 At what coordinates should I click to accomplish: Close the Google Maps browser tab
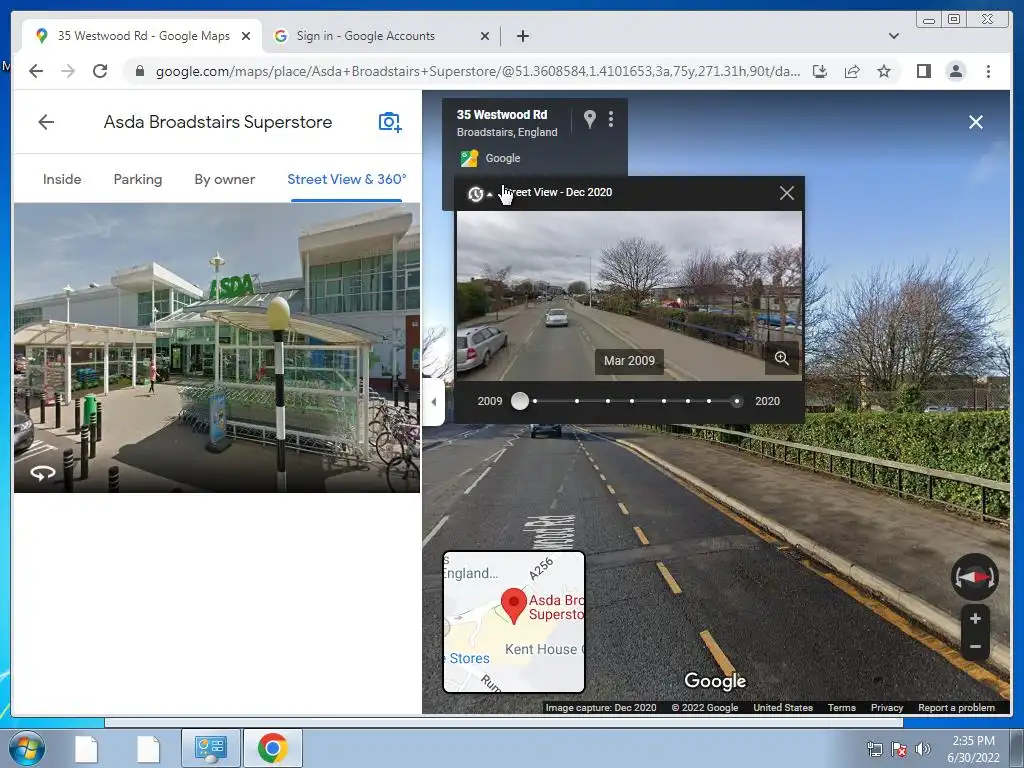point(246,36)
